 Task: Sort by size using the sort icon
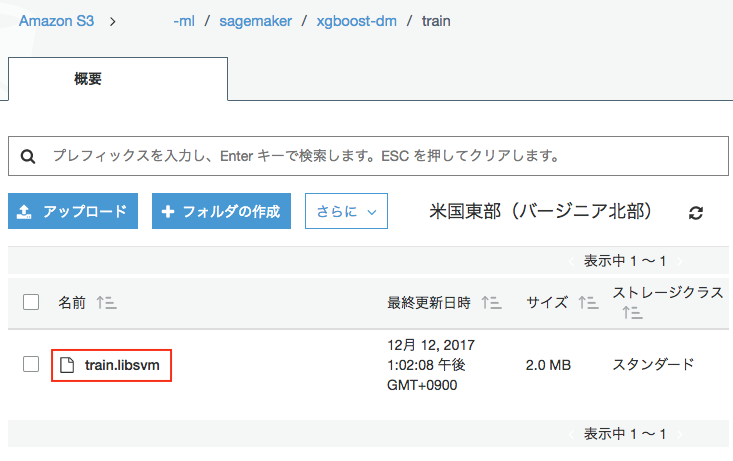pyautogui.click(x=587, y=302)
